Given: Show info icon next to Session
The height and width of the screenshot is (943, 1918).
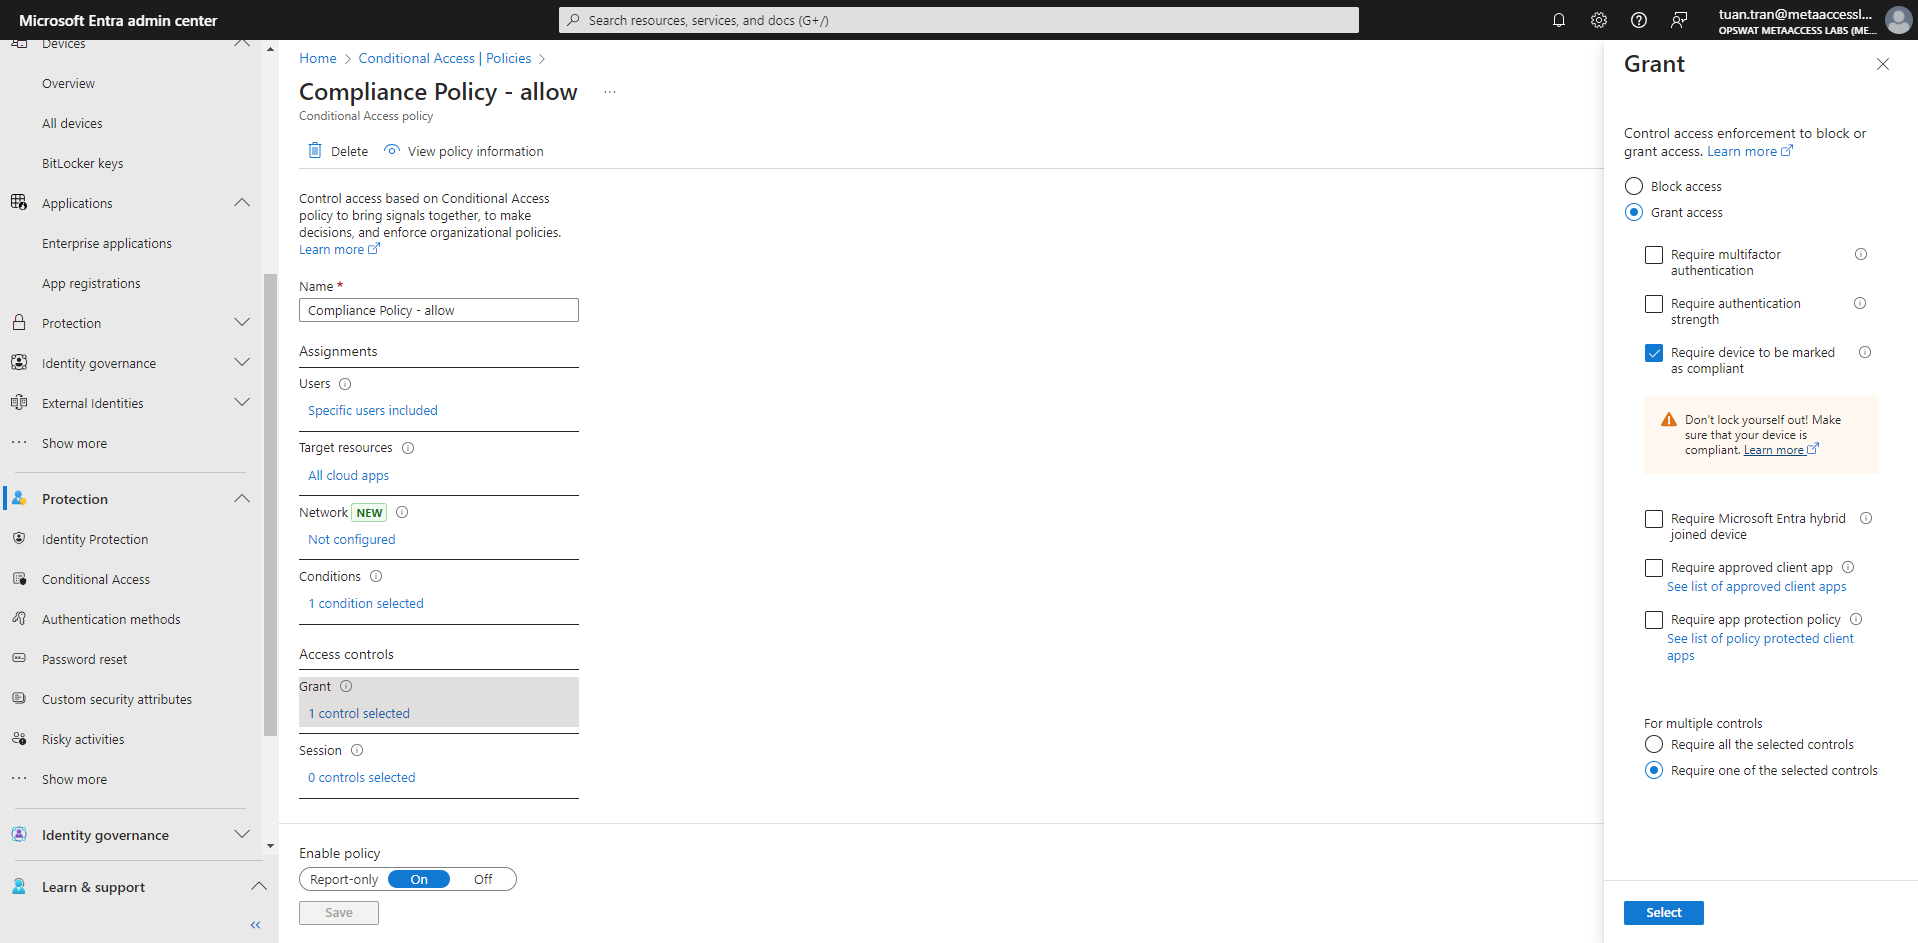Looking at the screenshot, I should [x=357, y=750].
